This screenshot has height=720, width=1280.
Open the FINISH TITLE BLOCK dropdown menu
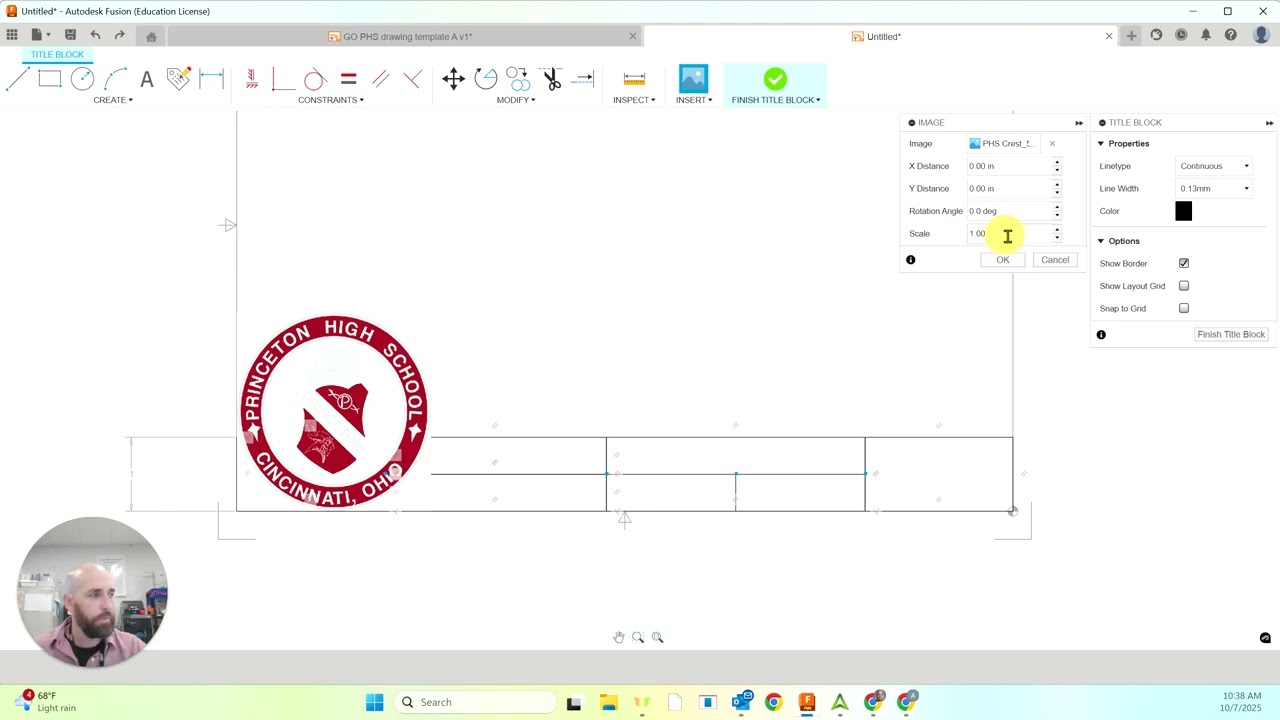tap(776, 100)
